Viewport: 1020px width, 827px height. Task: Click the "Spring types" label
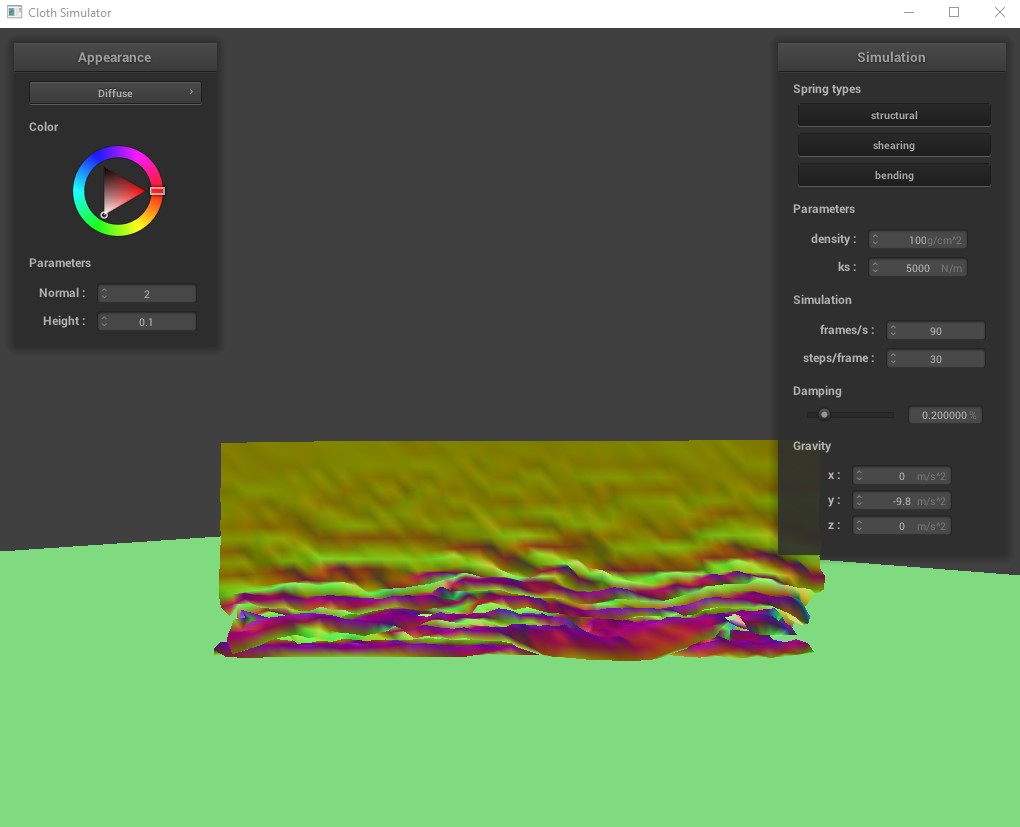[827, 89]
